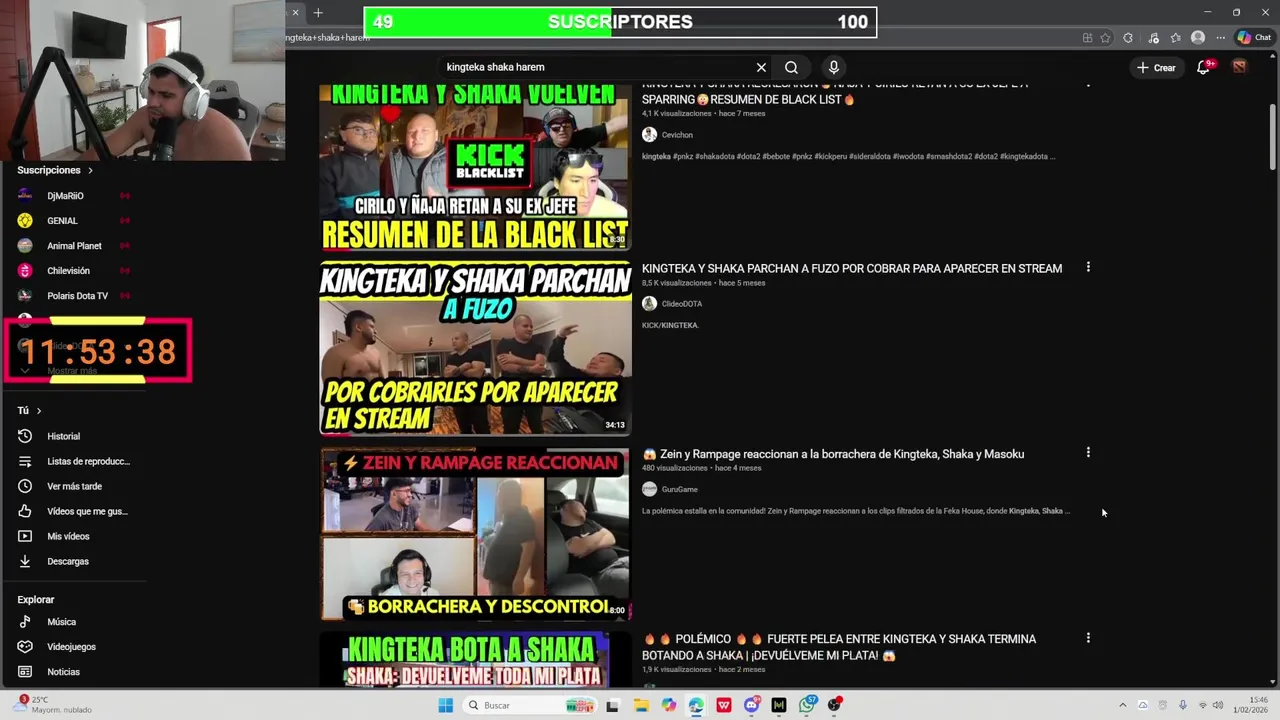Click the page vertical scrollbar
The image size is (1280, 720).
pyautogui.click(x=1273, y=136)
